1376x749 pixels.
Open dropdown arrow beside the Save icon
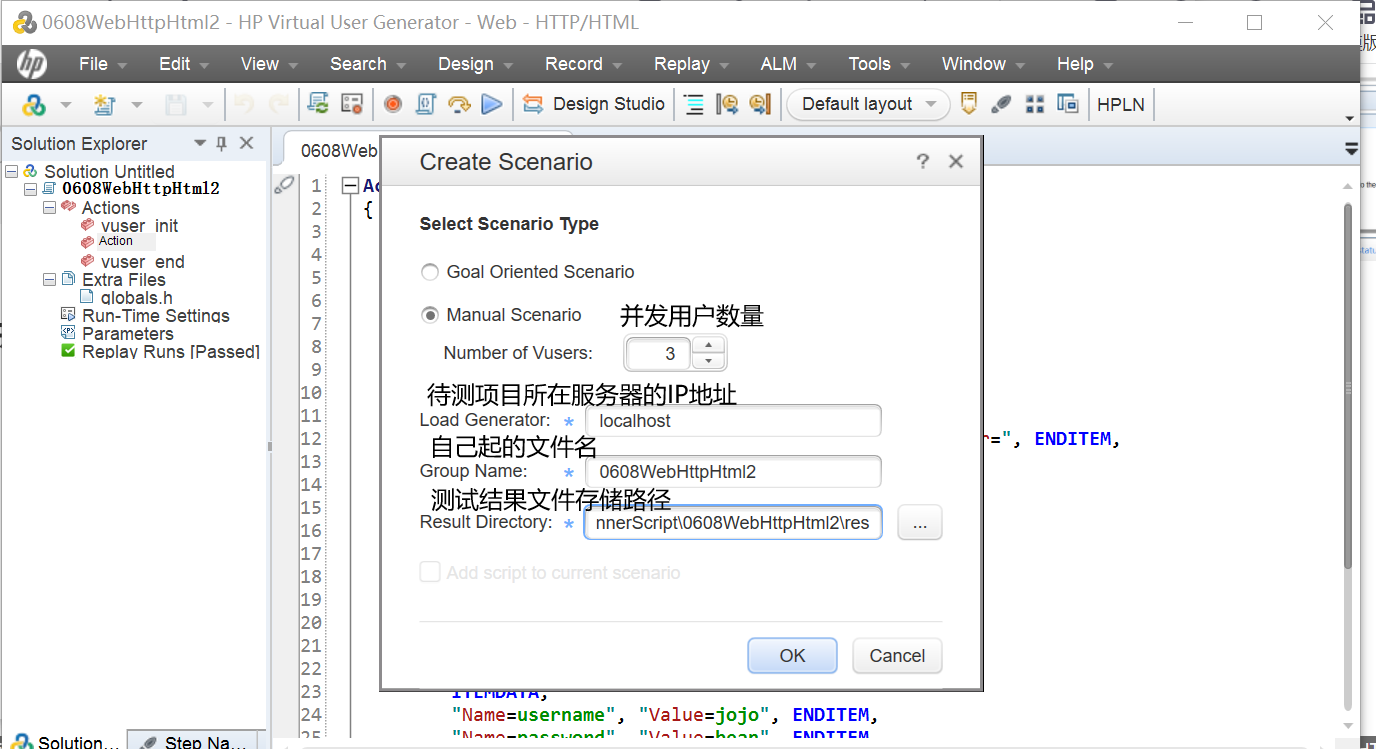click(208, 104)
